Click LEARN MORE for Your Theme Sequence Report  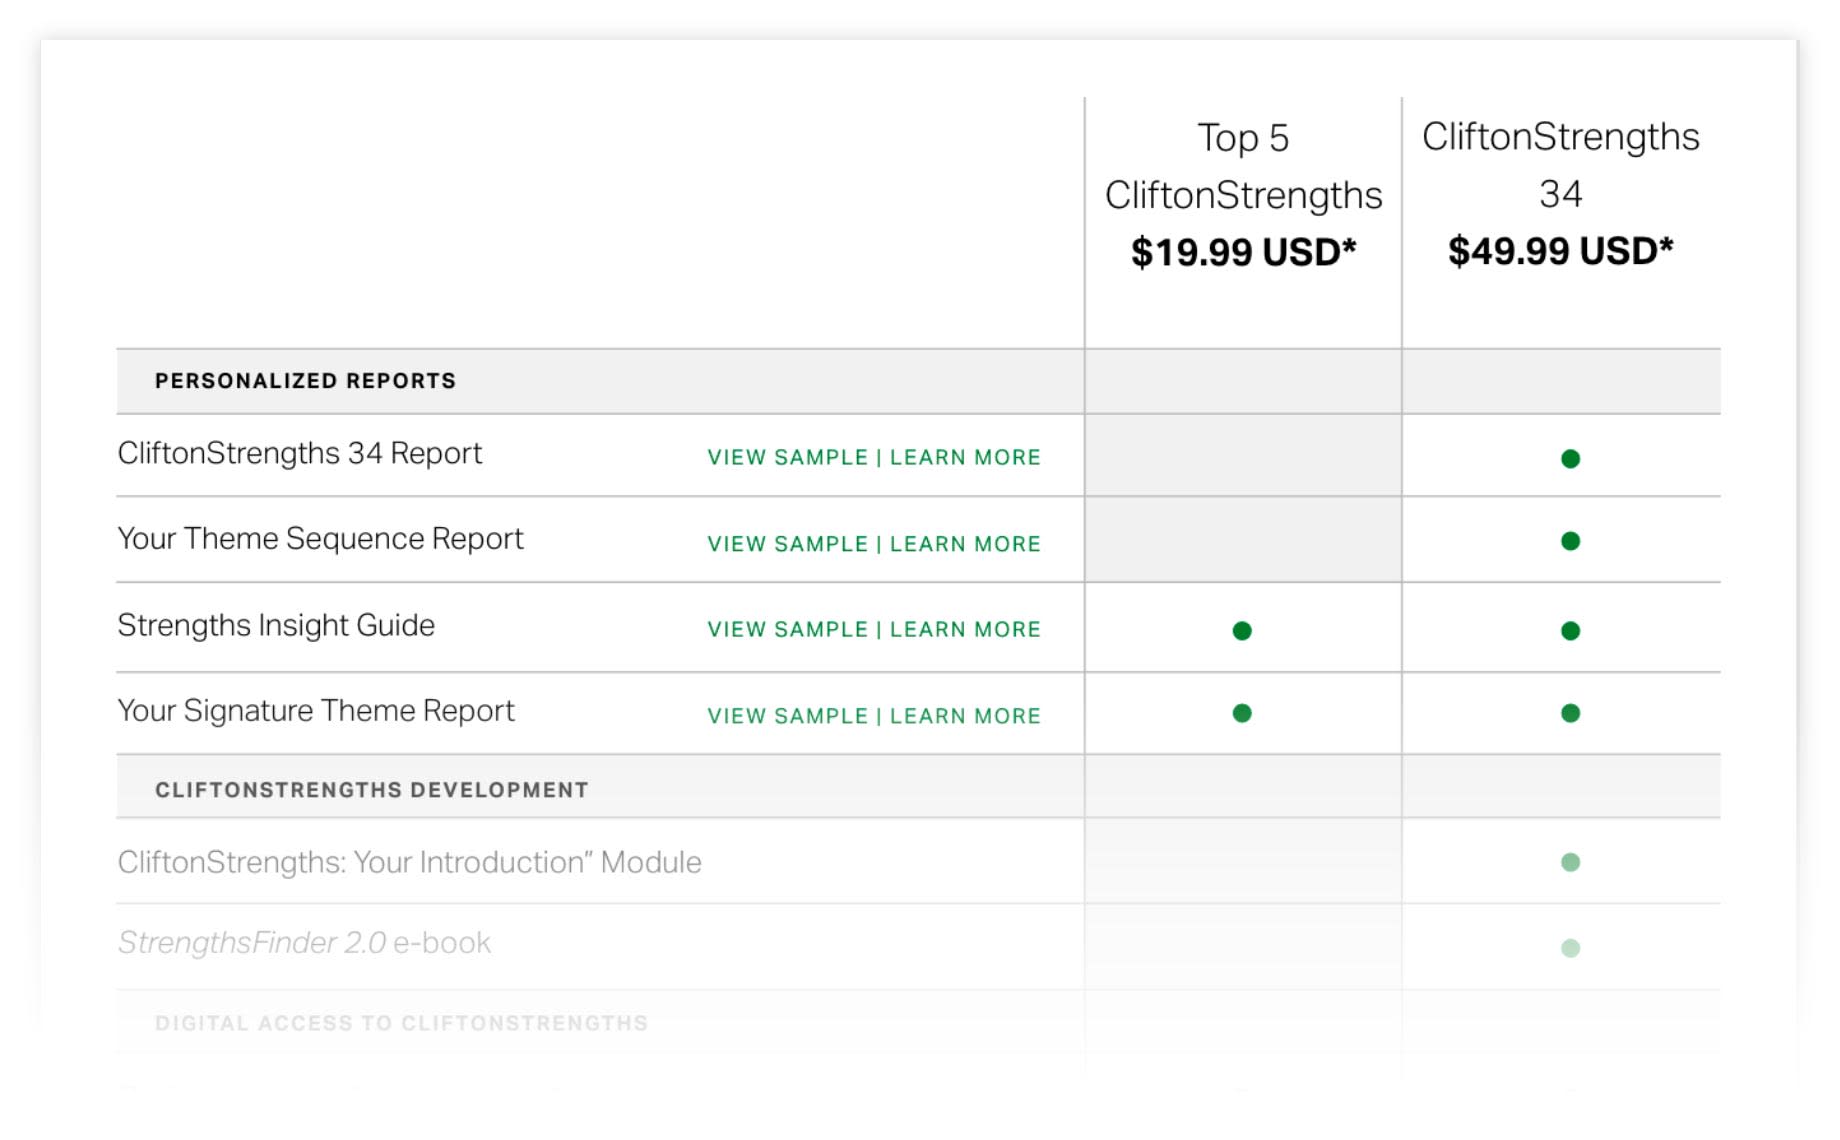pyautogui.click(x=965, y=544)
